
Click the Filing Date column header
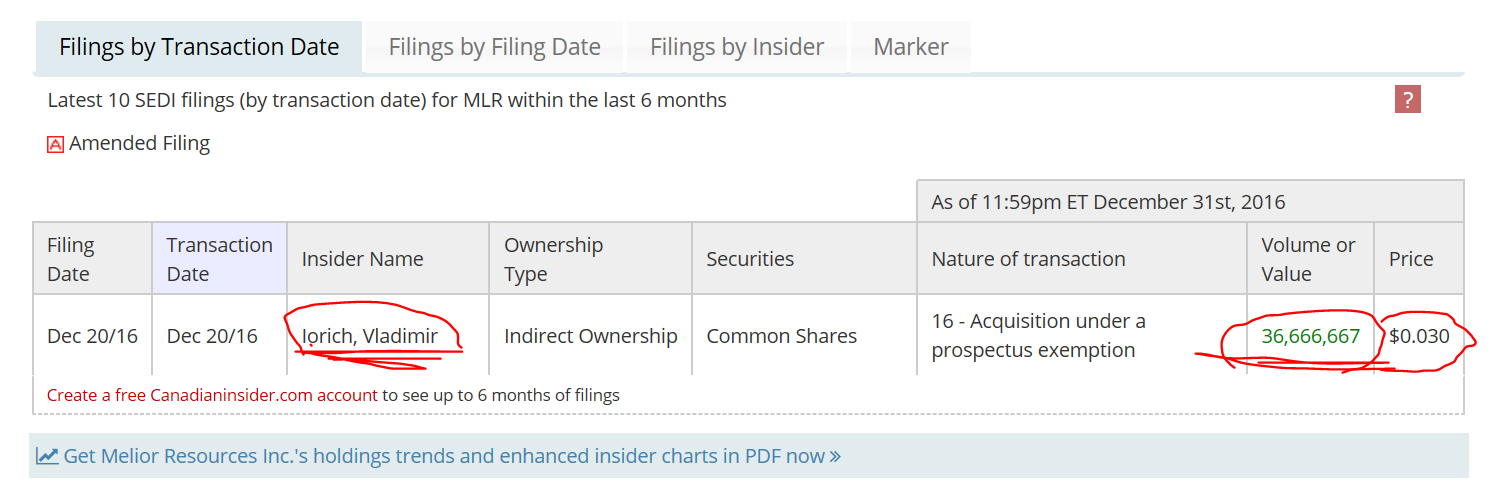point(70,259)
